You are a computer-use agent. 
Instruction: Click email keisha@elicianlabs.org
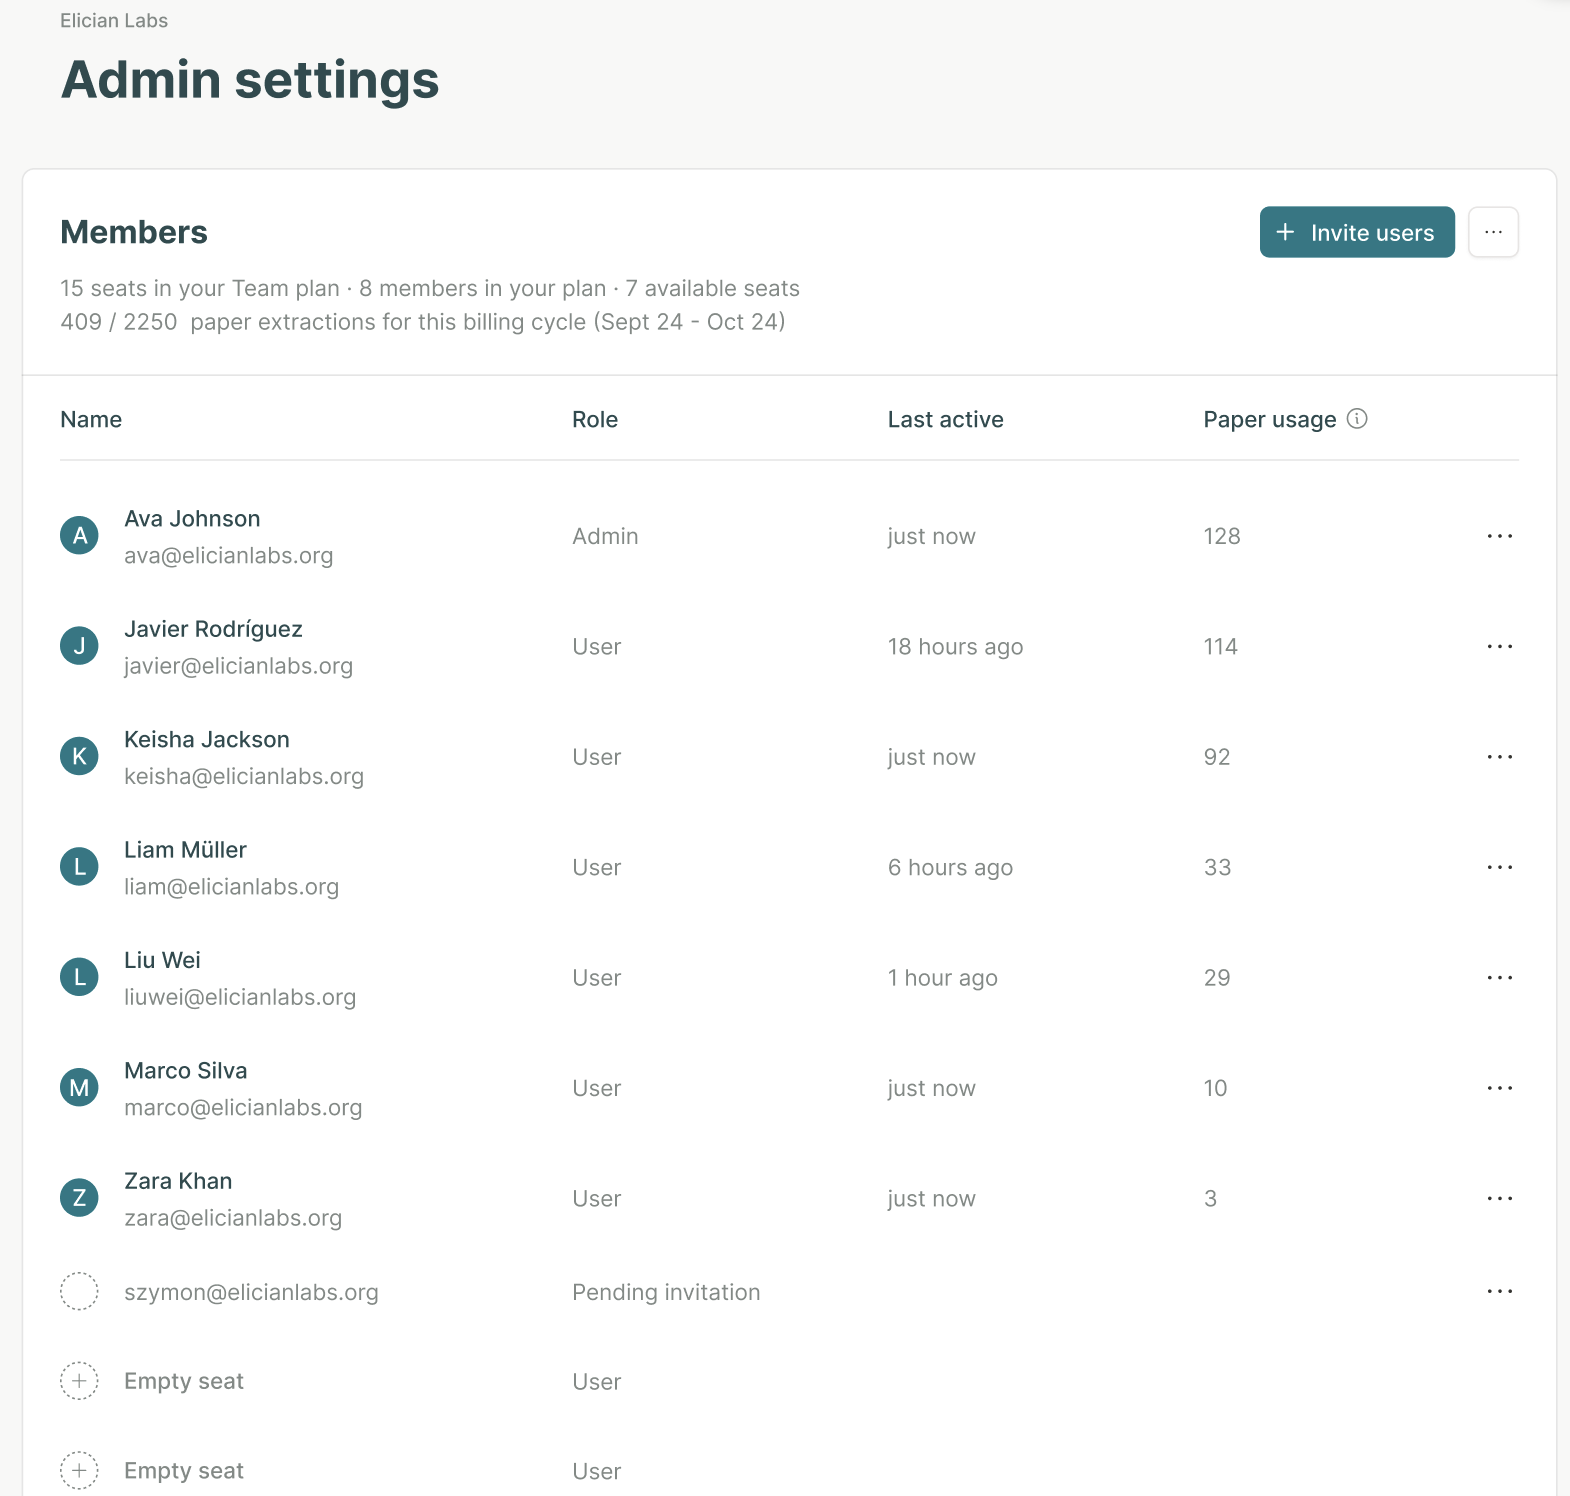click(x=244, y=777)
